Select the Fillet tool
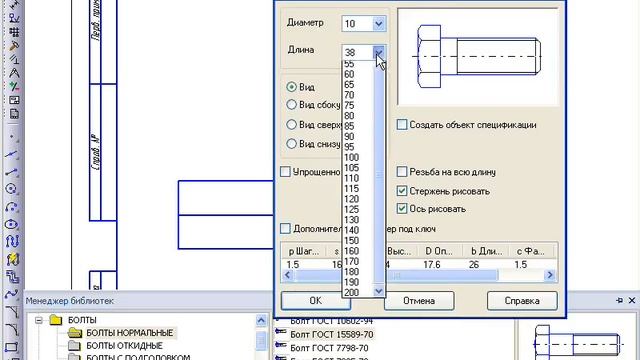Screen dimensions: 640x360 (12, 329)
